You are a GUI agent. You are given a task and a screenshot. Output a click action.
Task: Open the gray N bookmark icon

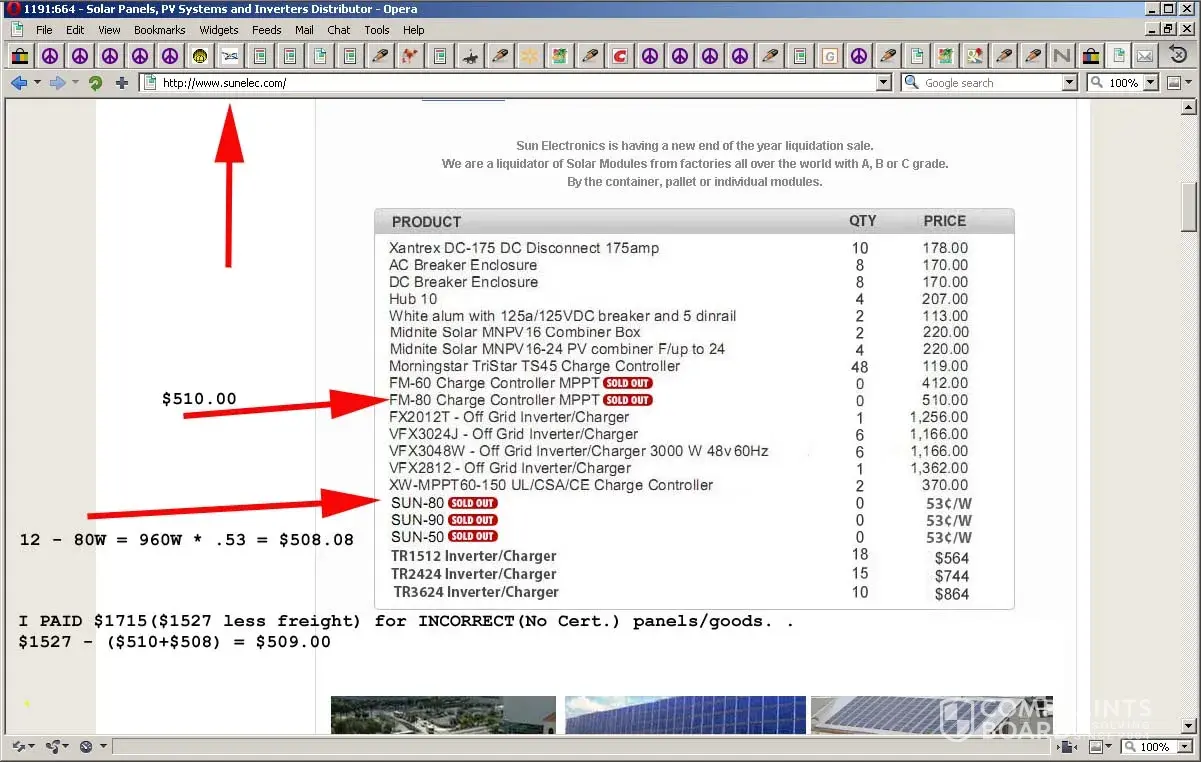[x=1062, y=56]
